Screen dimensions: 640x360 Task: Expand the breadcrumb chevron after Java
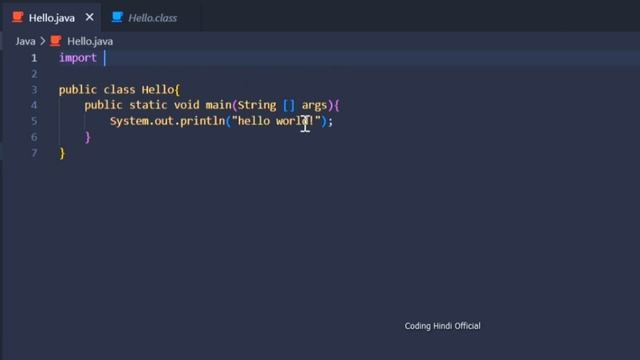pyautogui.click(x=43, y=41)
